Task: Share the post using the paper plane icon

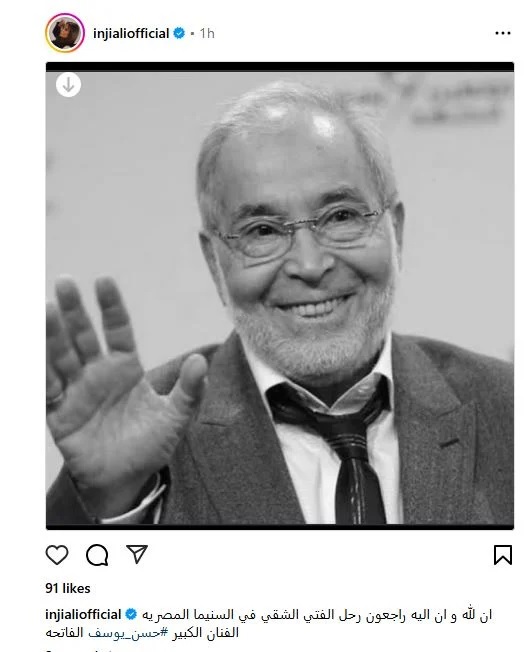Action: click(137, 554)
